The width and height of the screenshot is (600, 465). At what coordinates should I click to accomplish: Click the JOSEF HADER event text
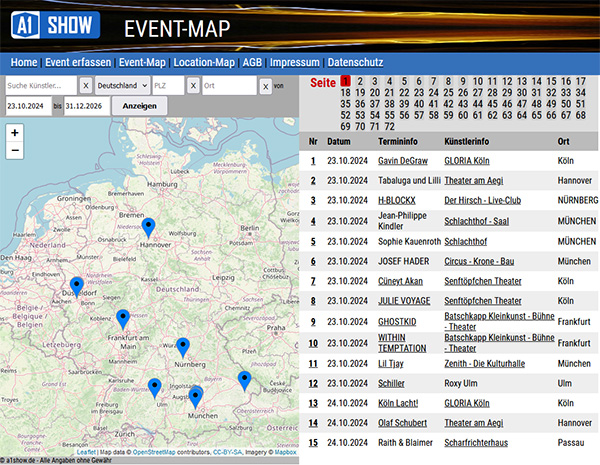click(403, 261)
